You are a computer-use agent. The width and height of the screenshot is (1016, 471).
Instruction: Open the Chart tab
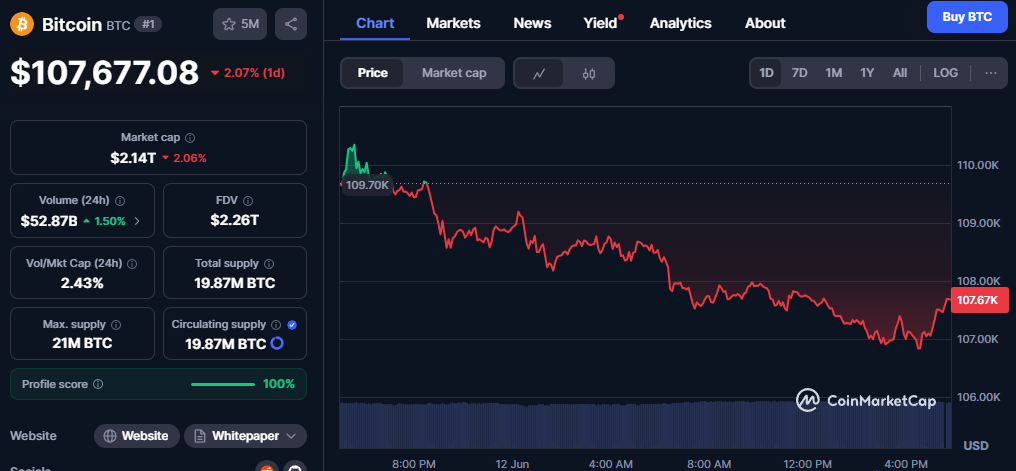point(375,23)
